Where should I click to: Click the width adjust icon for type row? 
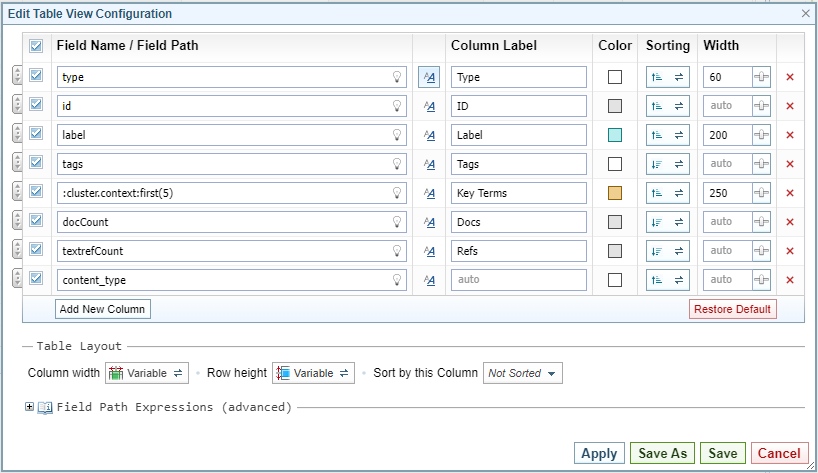point(762,77)
